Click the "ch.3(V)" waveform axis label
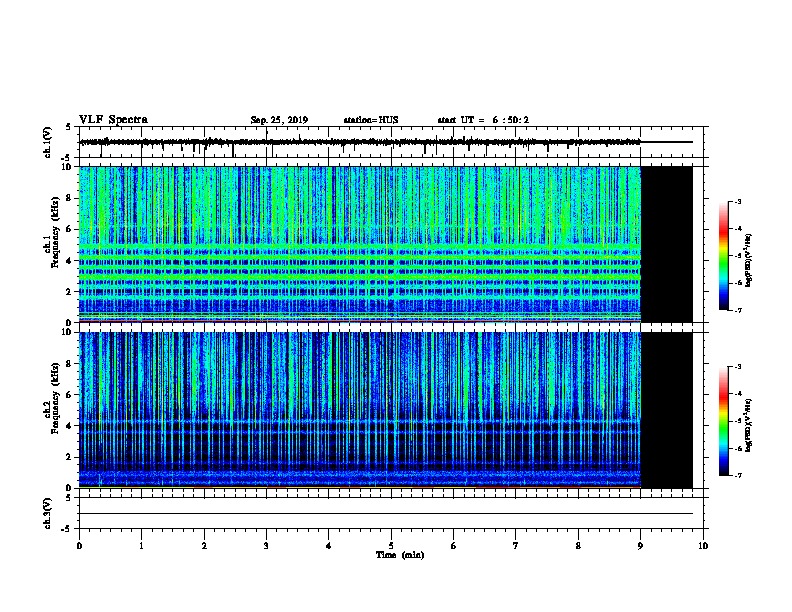This screenshot has width=792, height=612. click(48, 513)
